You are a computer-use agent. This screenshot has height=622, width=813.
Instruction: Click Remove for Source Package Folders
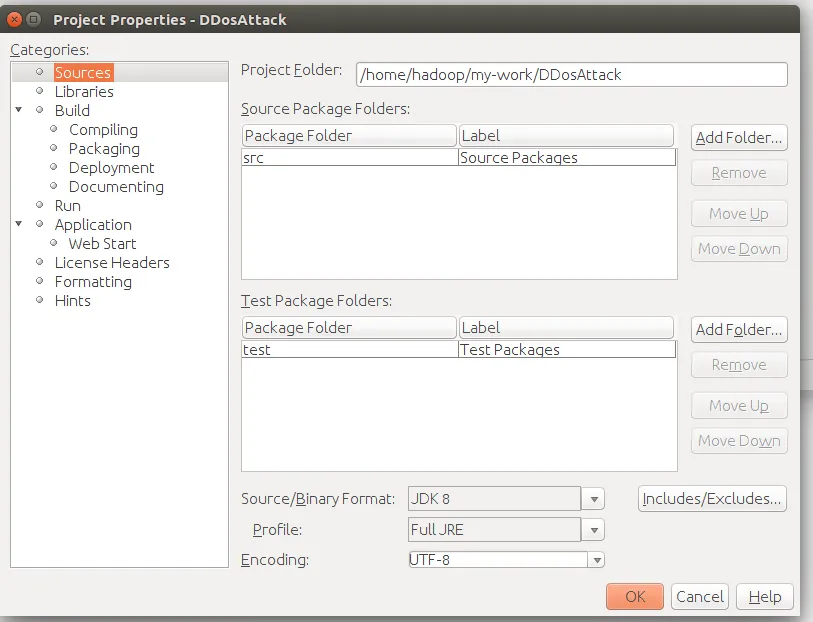739,173
